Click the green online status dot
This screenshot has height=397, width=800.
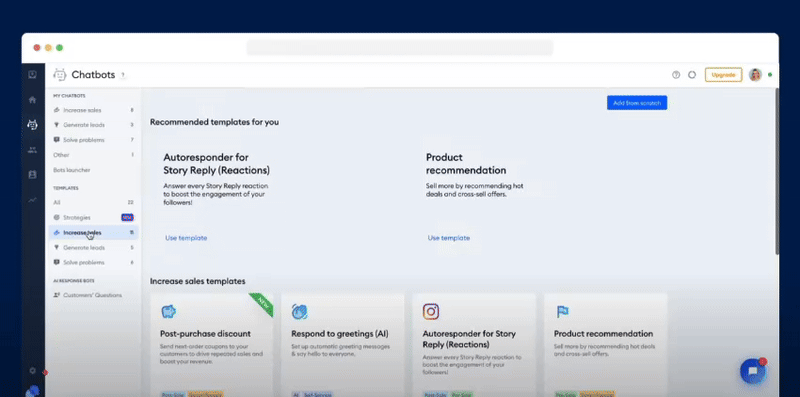click(x=770, y=75)
